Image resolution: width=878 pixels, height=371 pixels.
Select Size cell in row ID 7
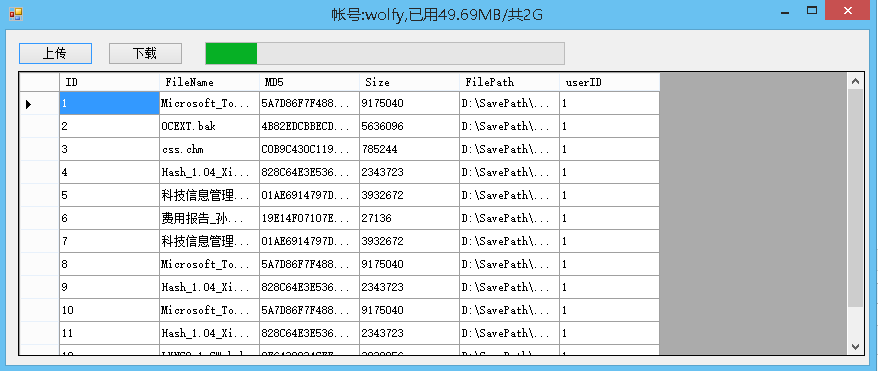pos(409,241)
